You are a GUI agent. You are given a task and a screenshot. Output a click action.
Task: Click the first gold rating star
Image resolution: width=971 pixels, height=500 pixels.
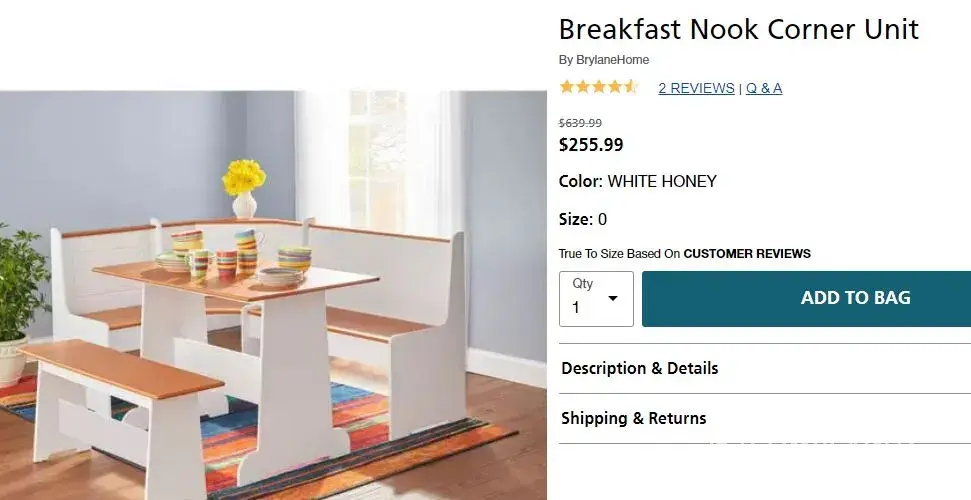click(x=567, y=87)
